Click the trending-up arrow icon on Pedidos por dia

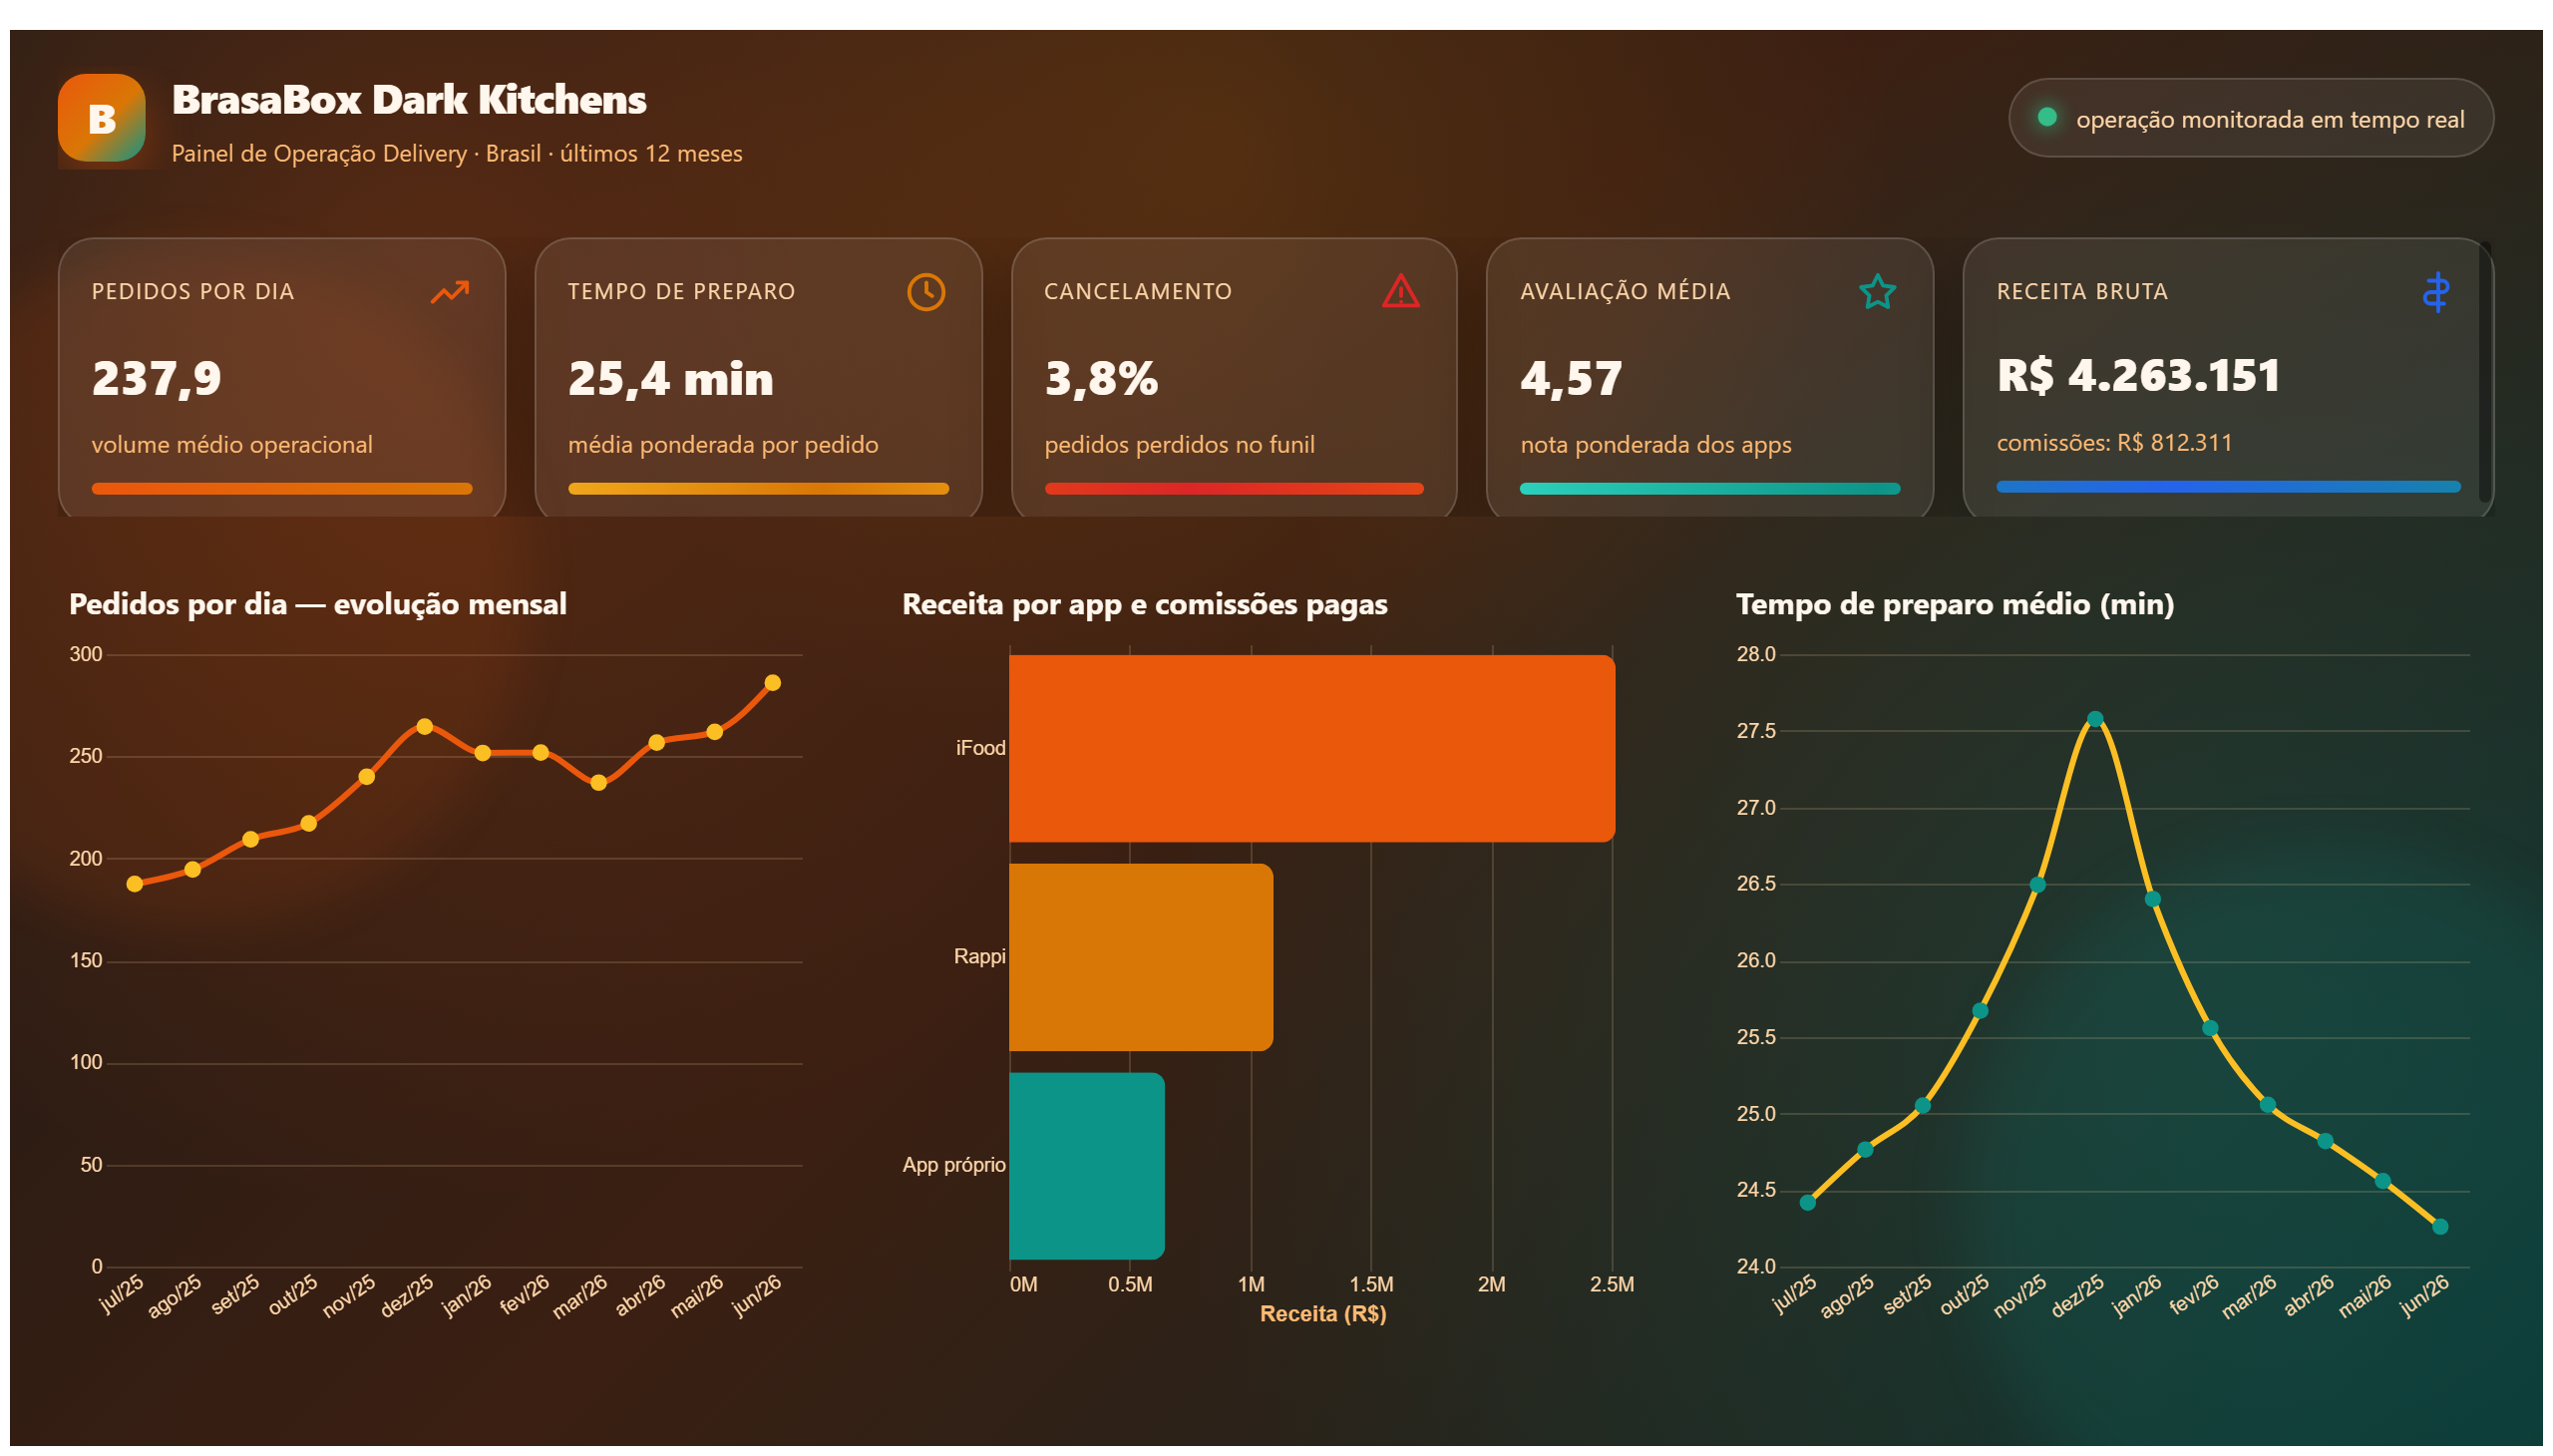click(450, 292)
